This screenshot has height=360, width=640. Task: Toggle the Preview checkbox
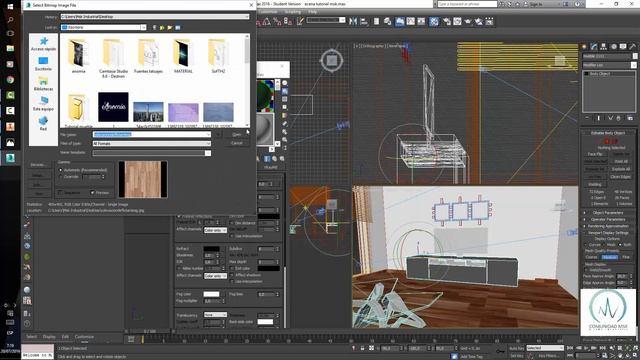(92, 192)
